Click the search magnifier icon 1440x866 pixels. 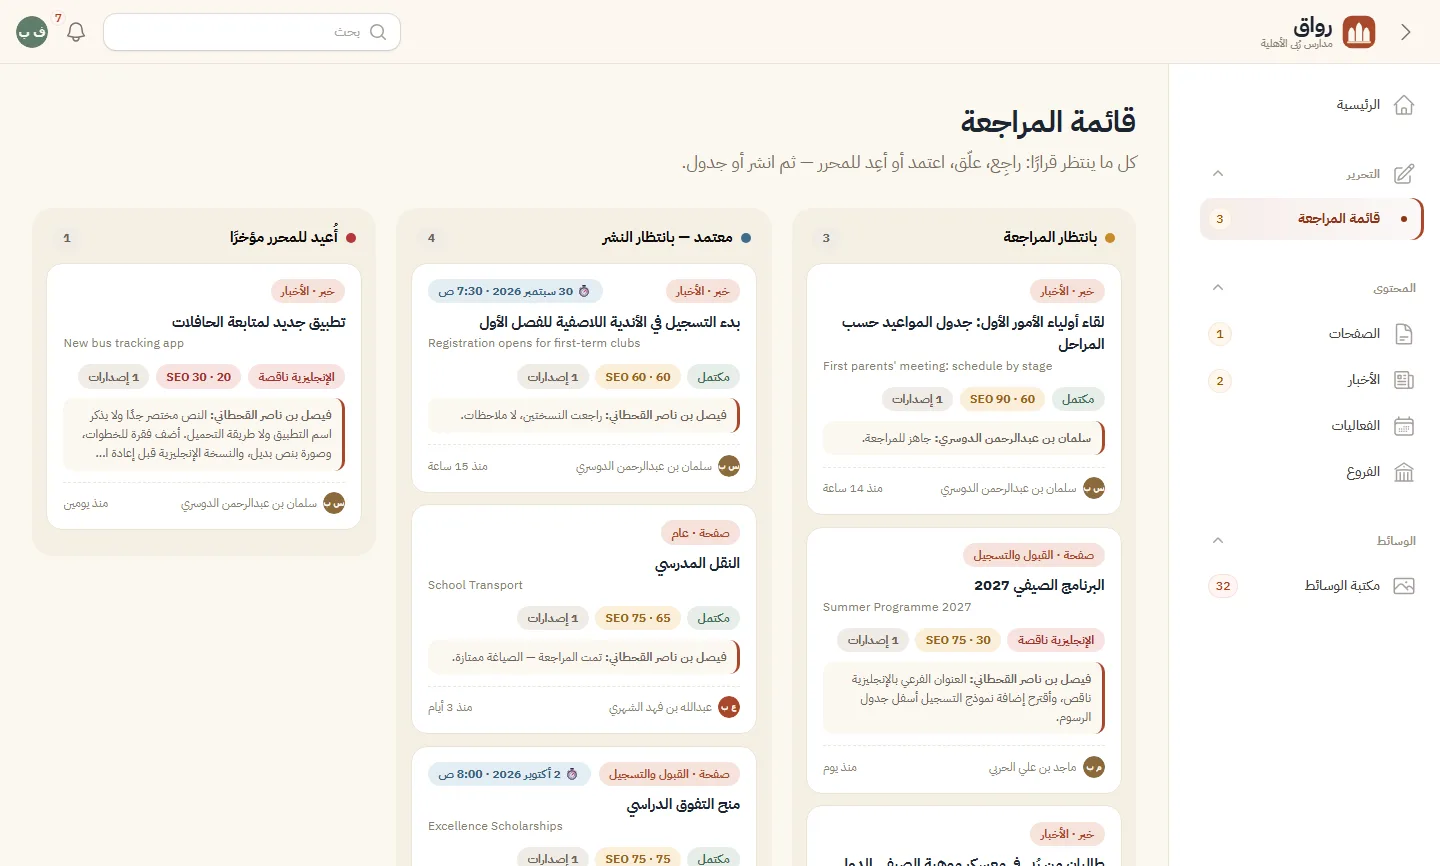378,32
